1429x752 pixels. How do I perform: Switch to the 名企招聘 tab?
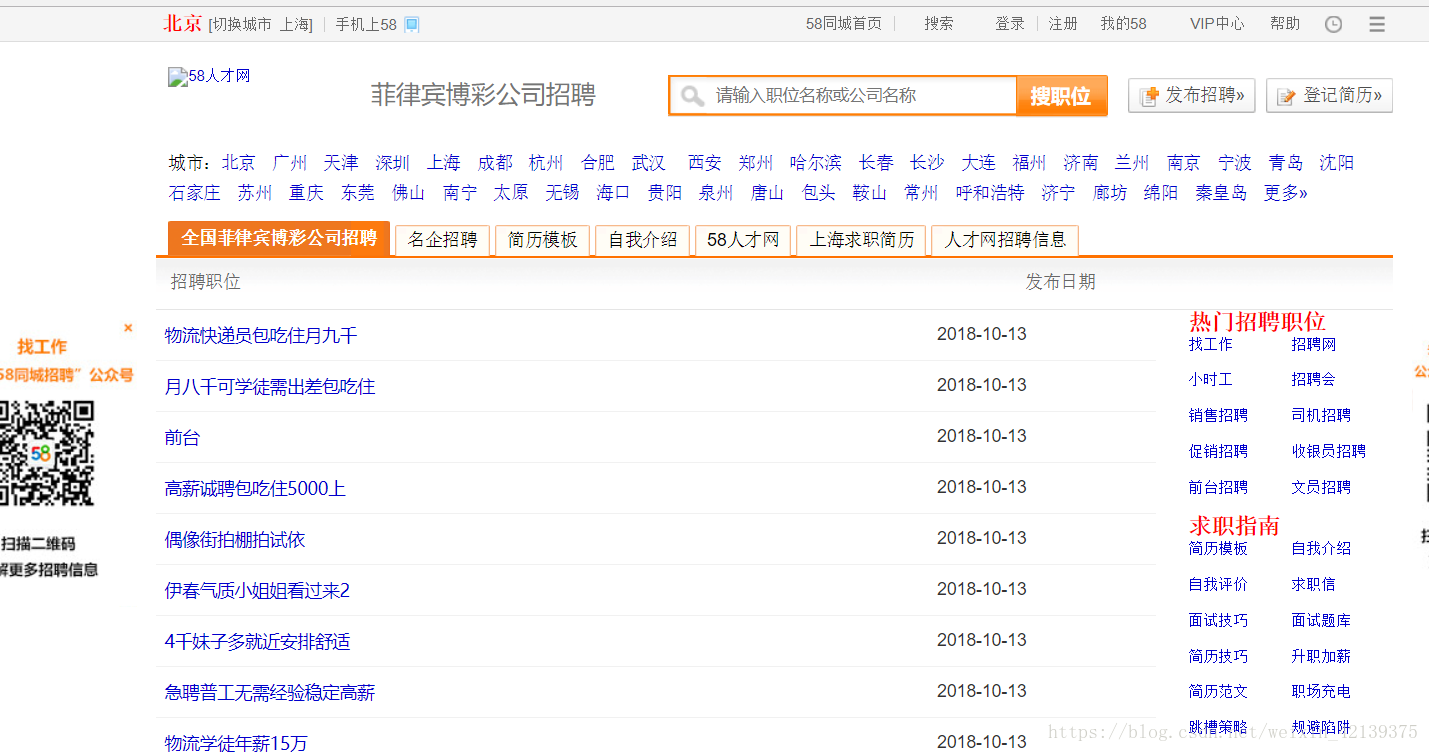pyautogui.click(x=442, y=240)
